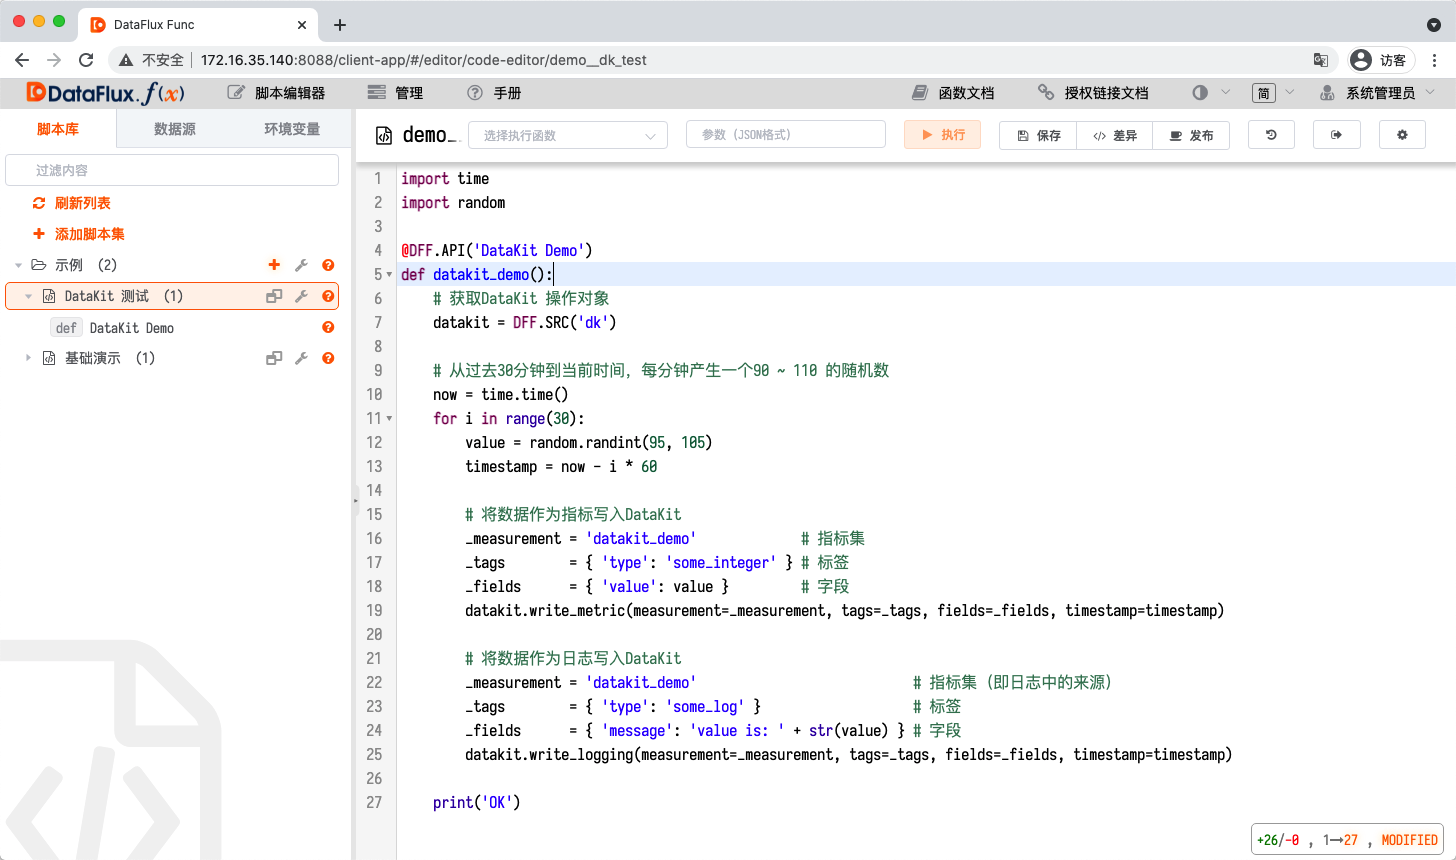Image resolution: width=1456 pixels, height=860 pixels.
Task: Focus the 参数 (JSON格式) parameters field
Action: point(786,134)
